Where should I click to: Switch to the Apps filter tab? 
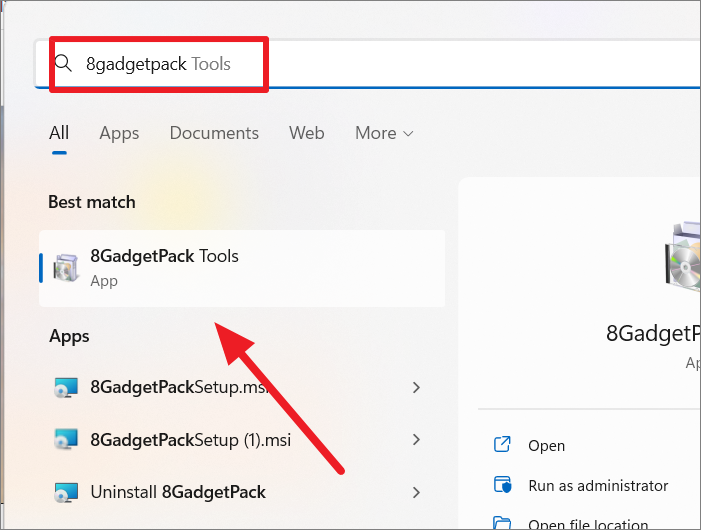tap(119, 133)
